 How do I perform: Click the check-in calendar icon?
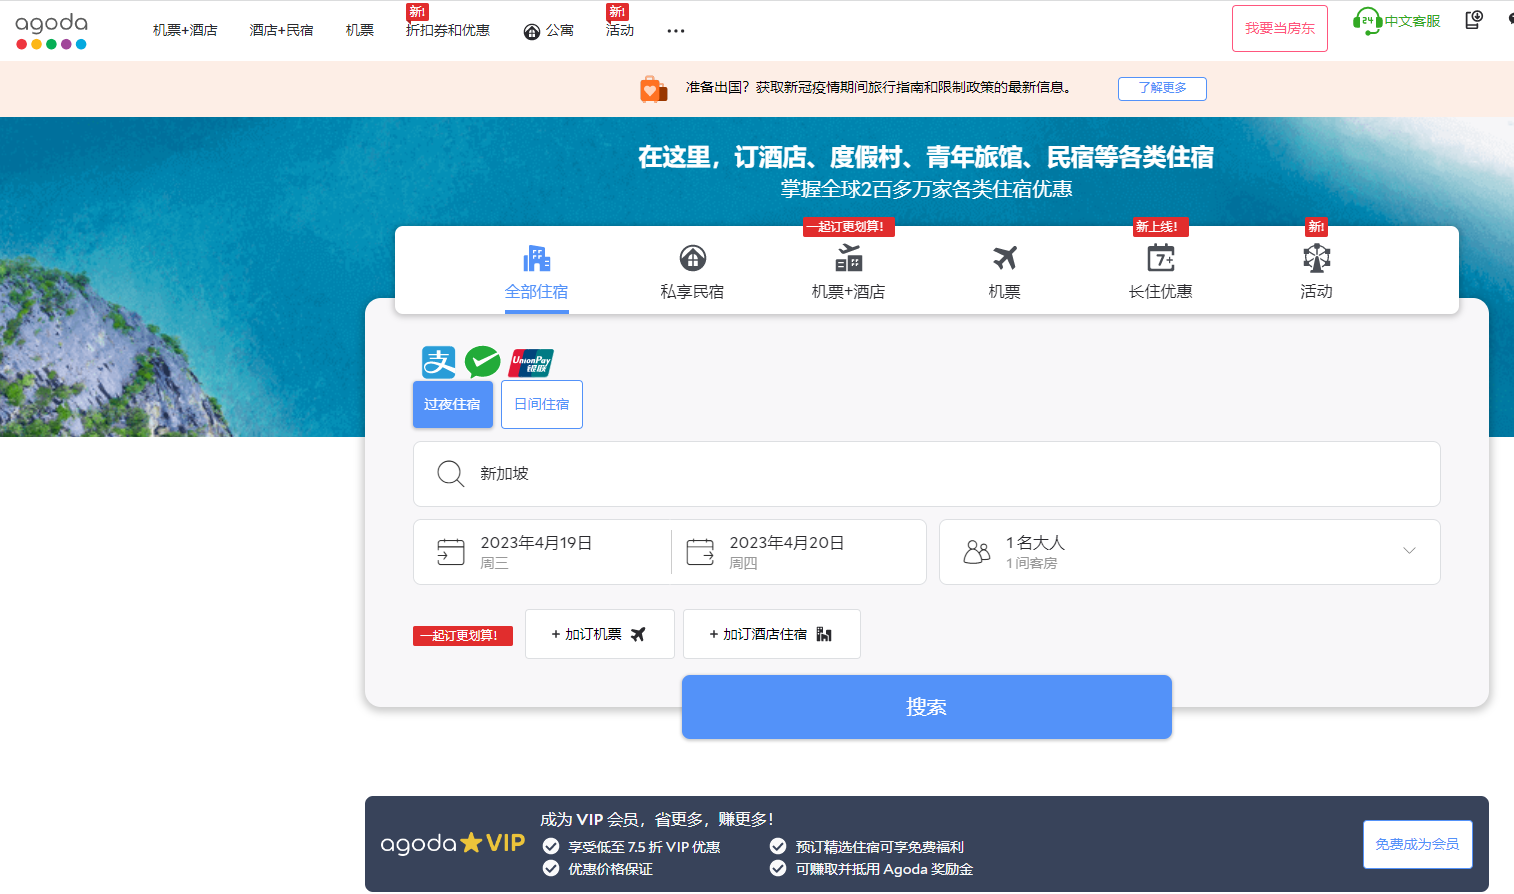click(451, 552)
